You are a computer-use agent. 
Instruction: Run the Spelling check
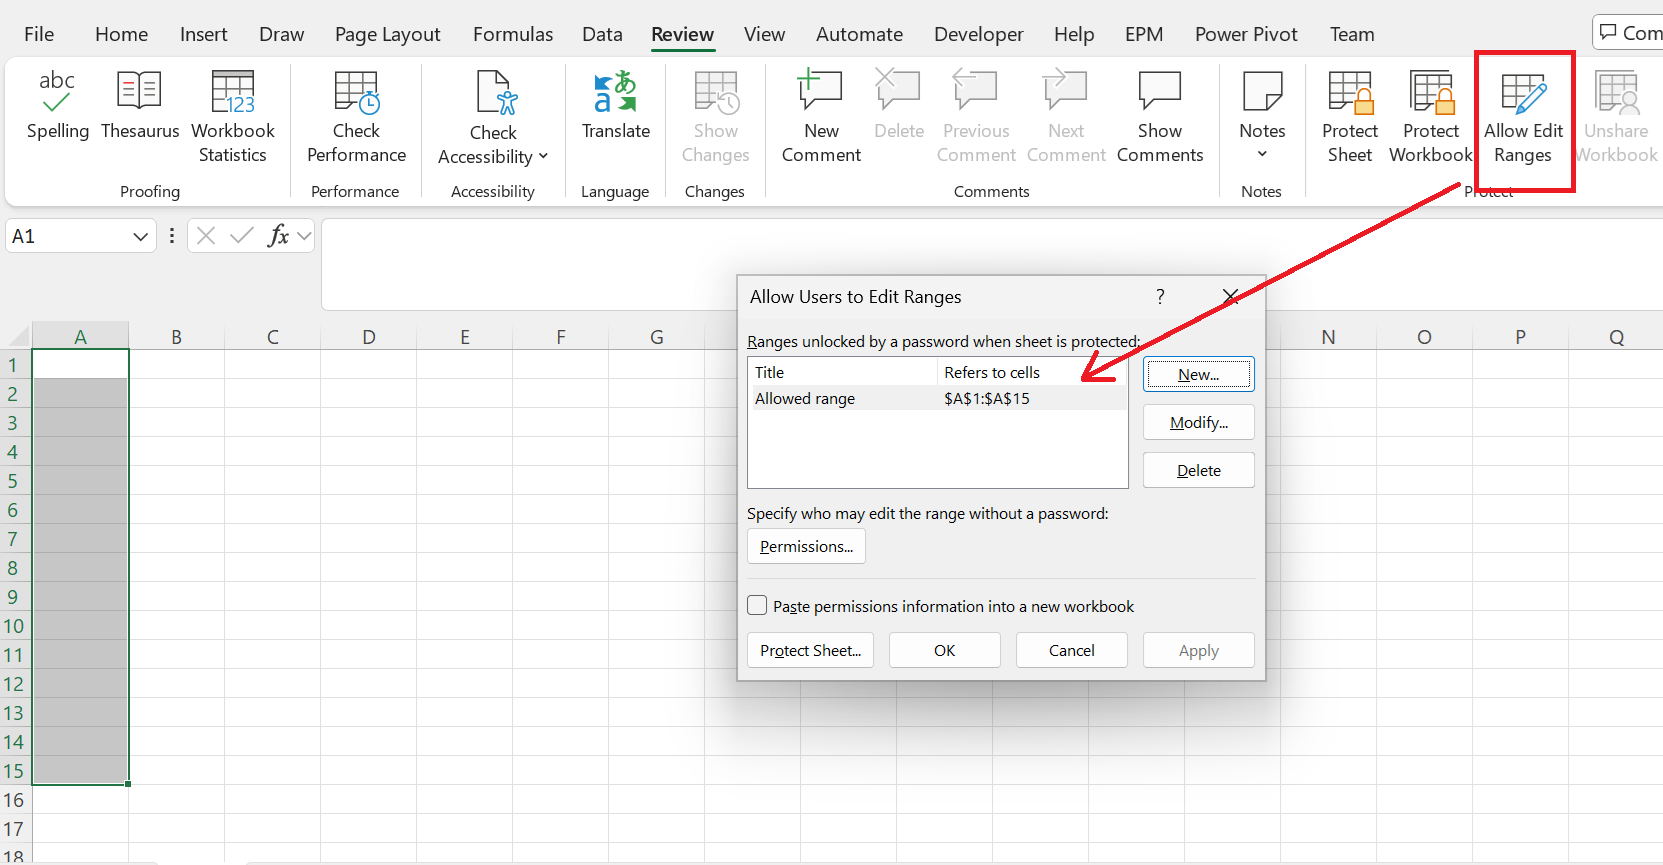click(57, 105)
